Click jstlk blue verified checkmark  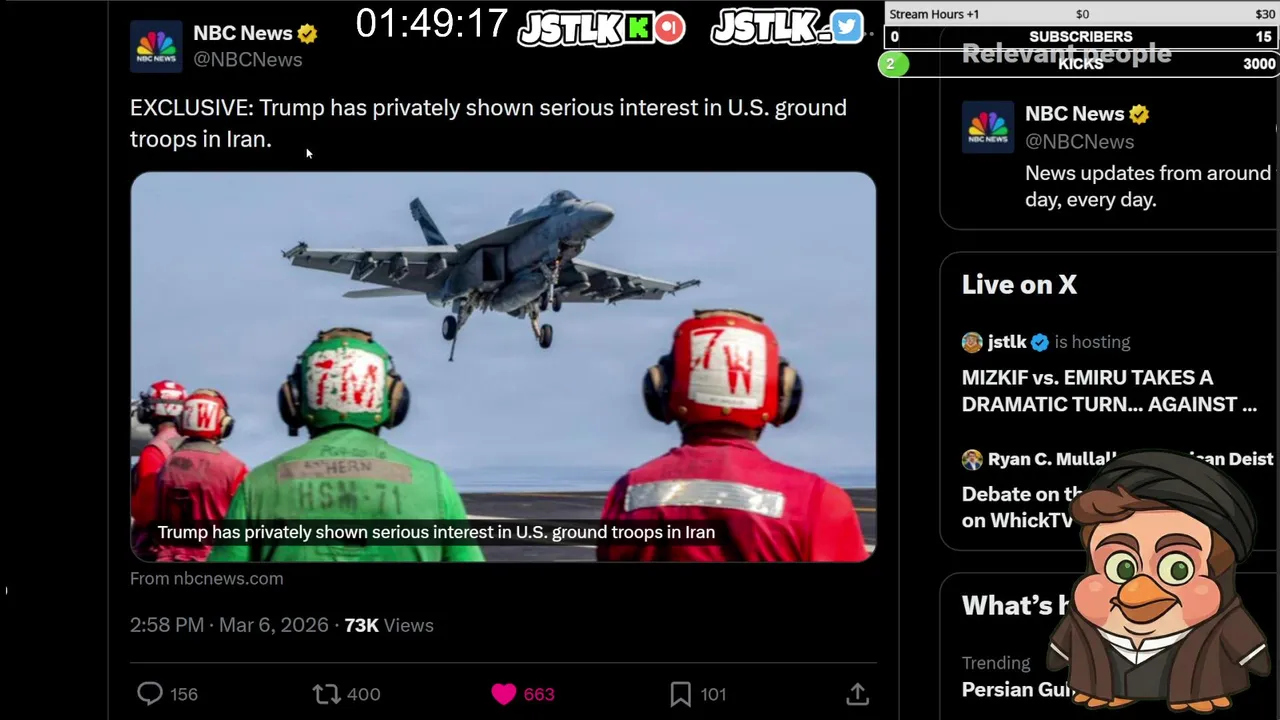1040,343
